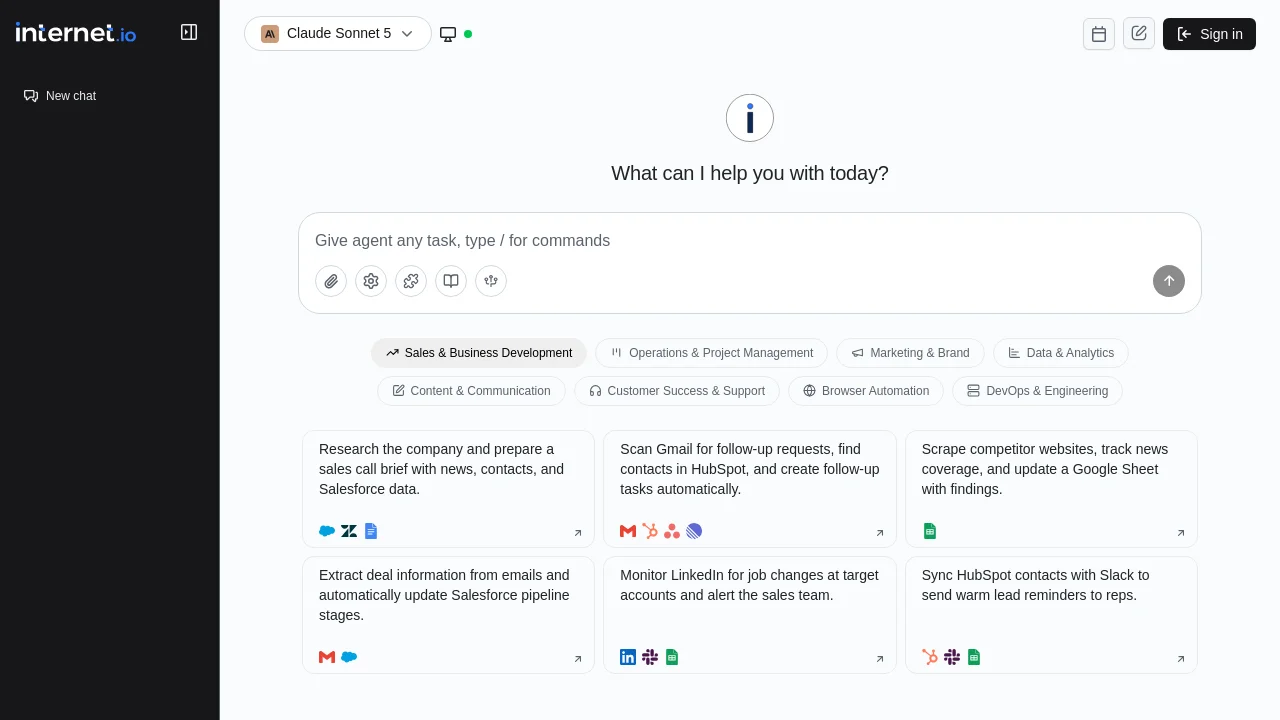Choose the Customer Success & Support category
This screenshot has height=720, width=1280.
click(x=677, y=391)
